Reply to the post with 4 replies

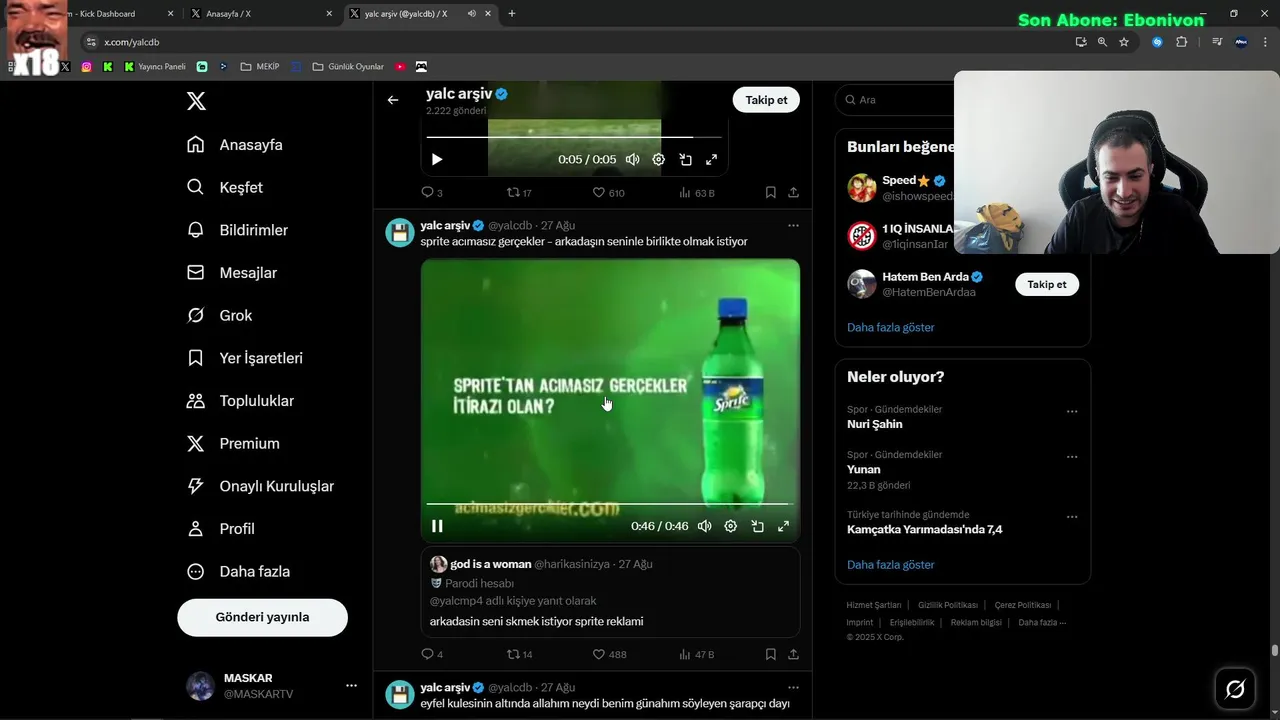[x=432, y=655]
